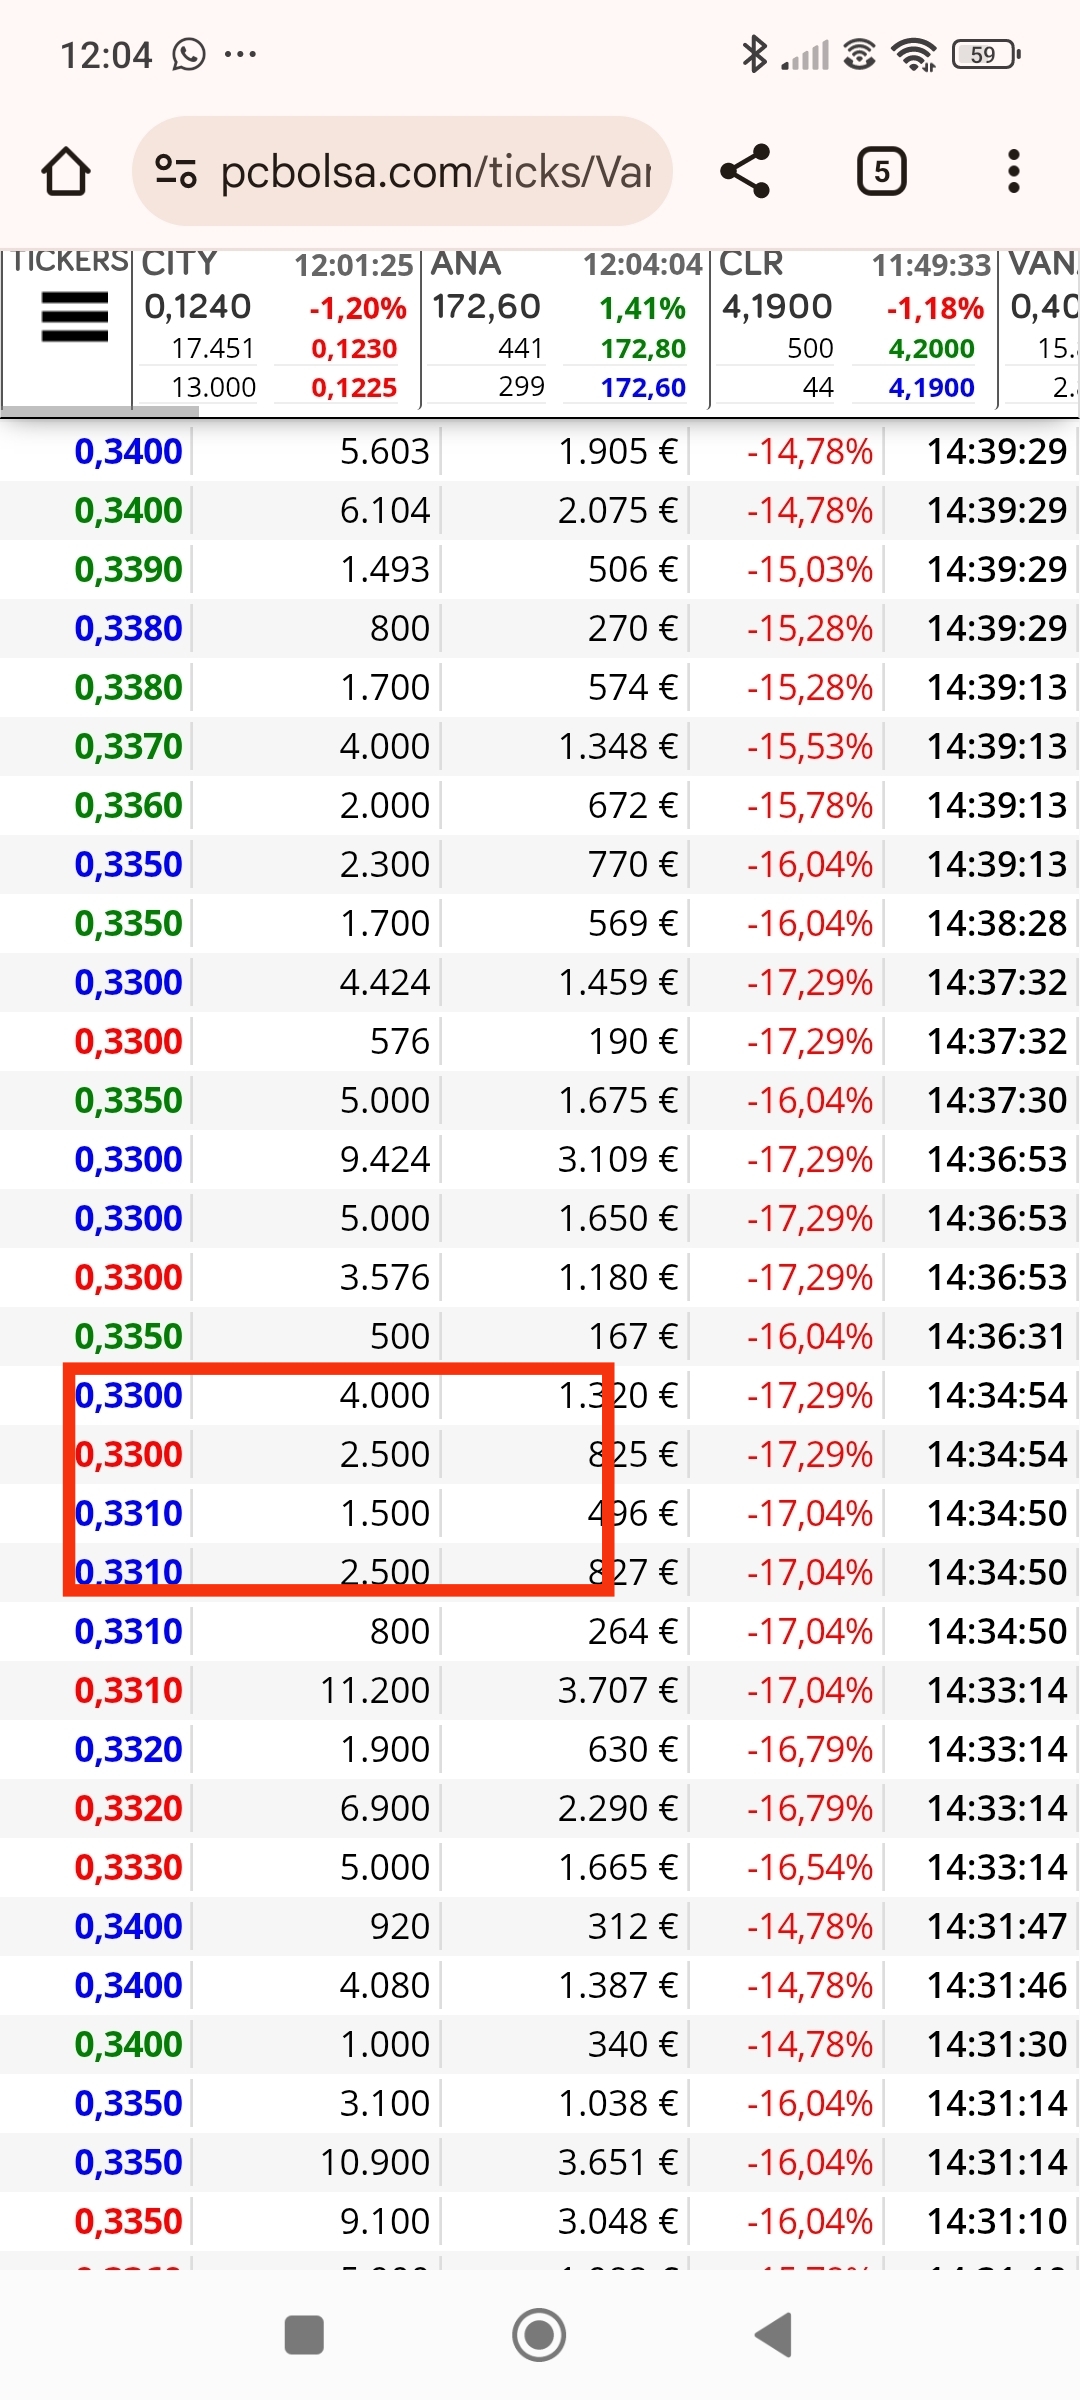Viewport: 1080px width, 2400px height.
Task: Click time 14:38:28 in tick table
Action: point(997,923)
